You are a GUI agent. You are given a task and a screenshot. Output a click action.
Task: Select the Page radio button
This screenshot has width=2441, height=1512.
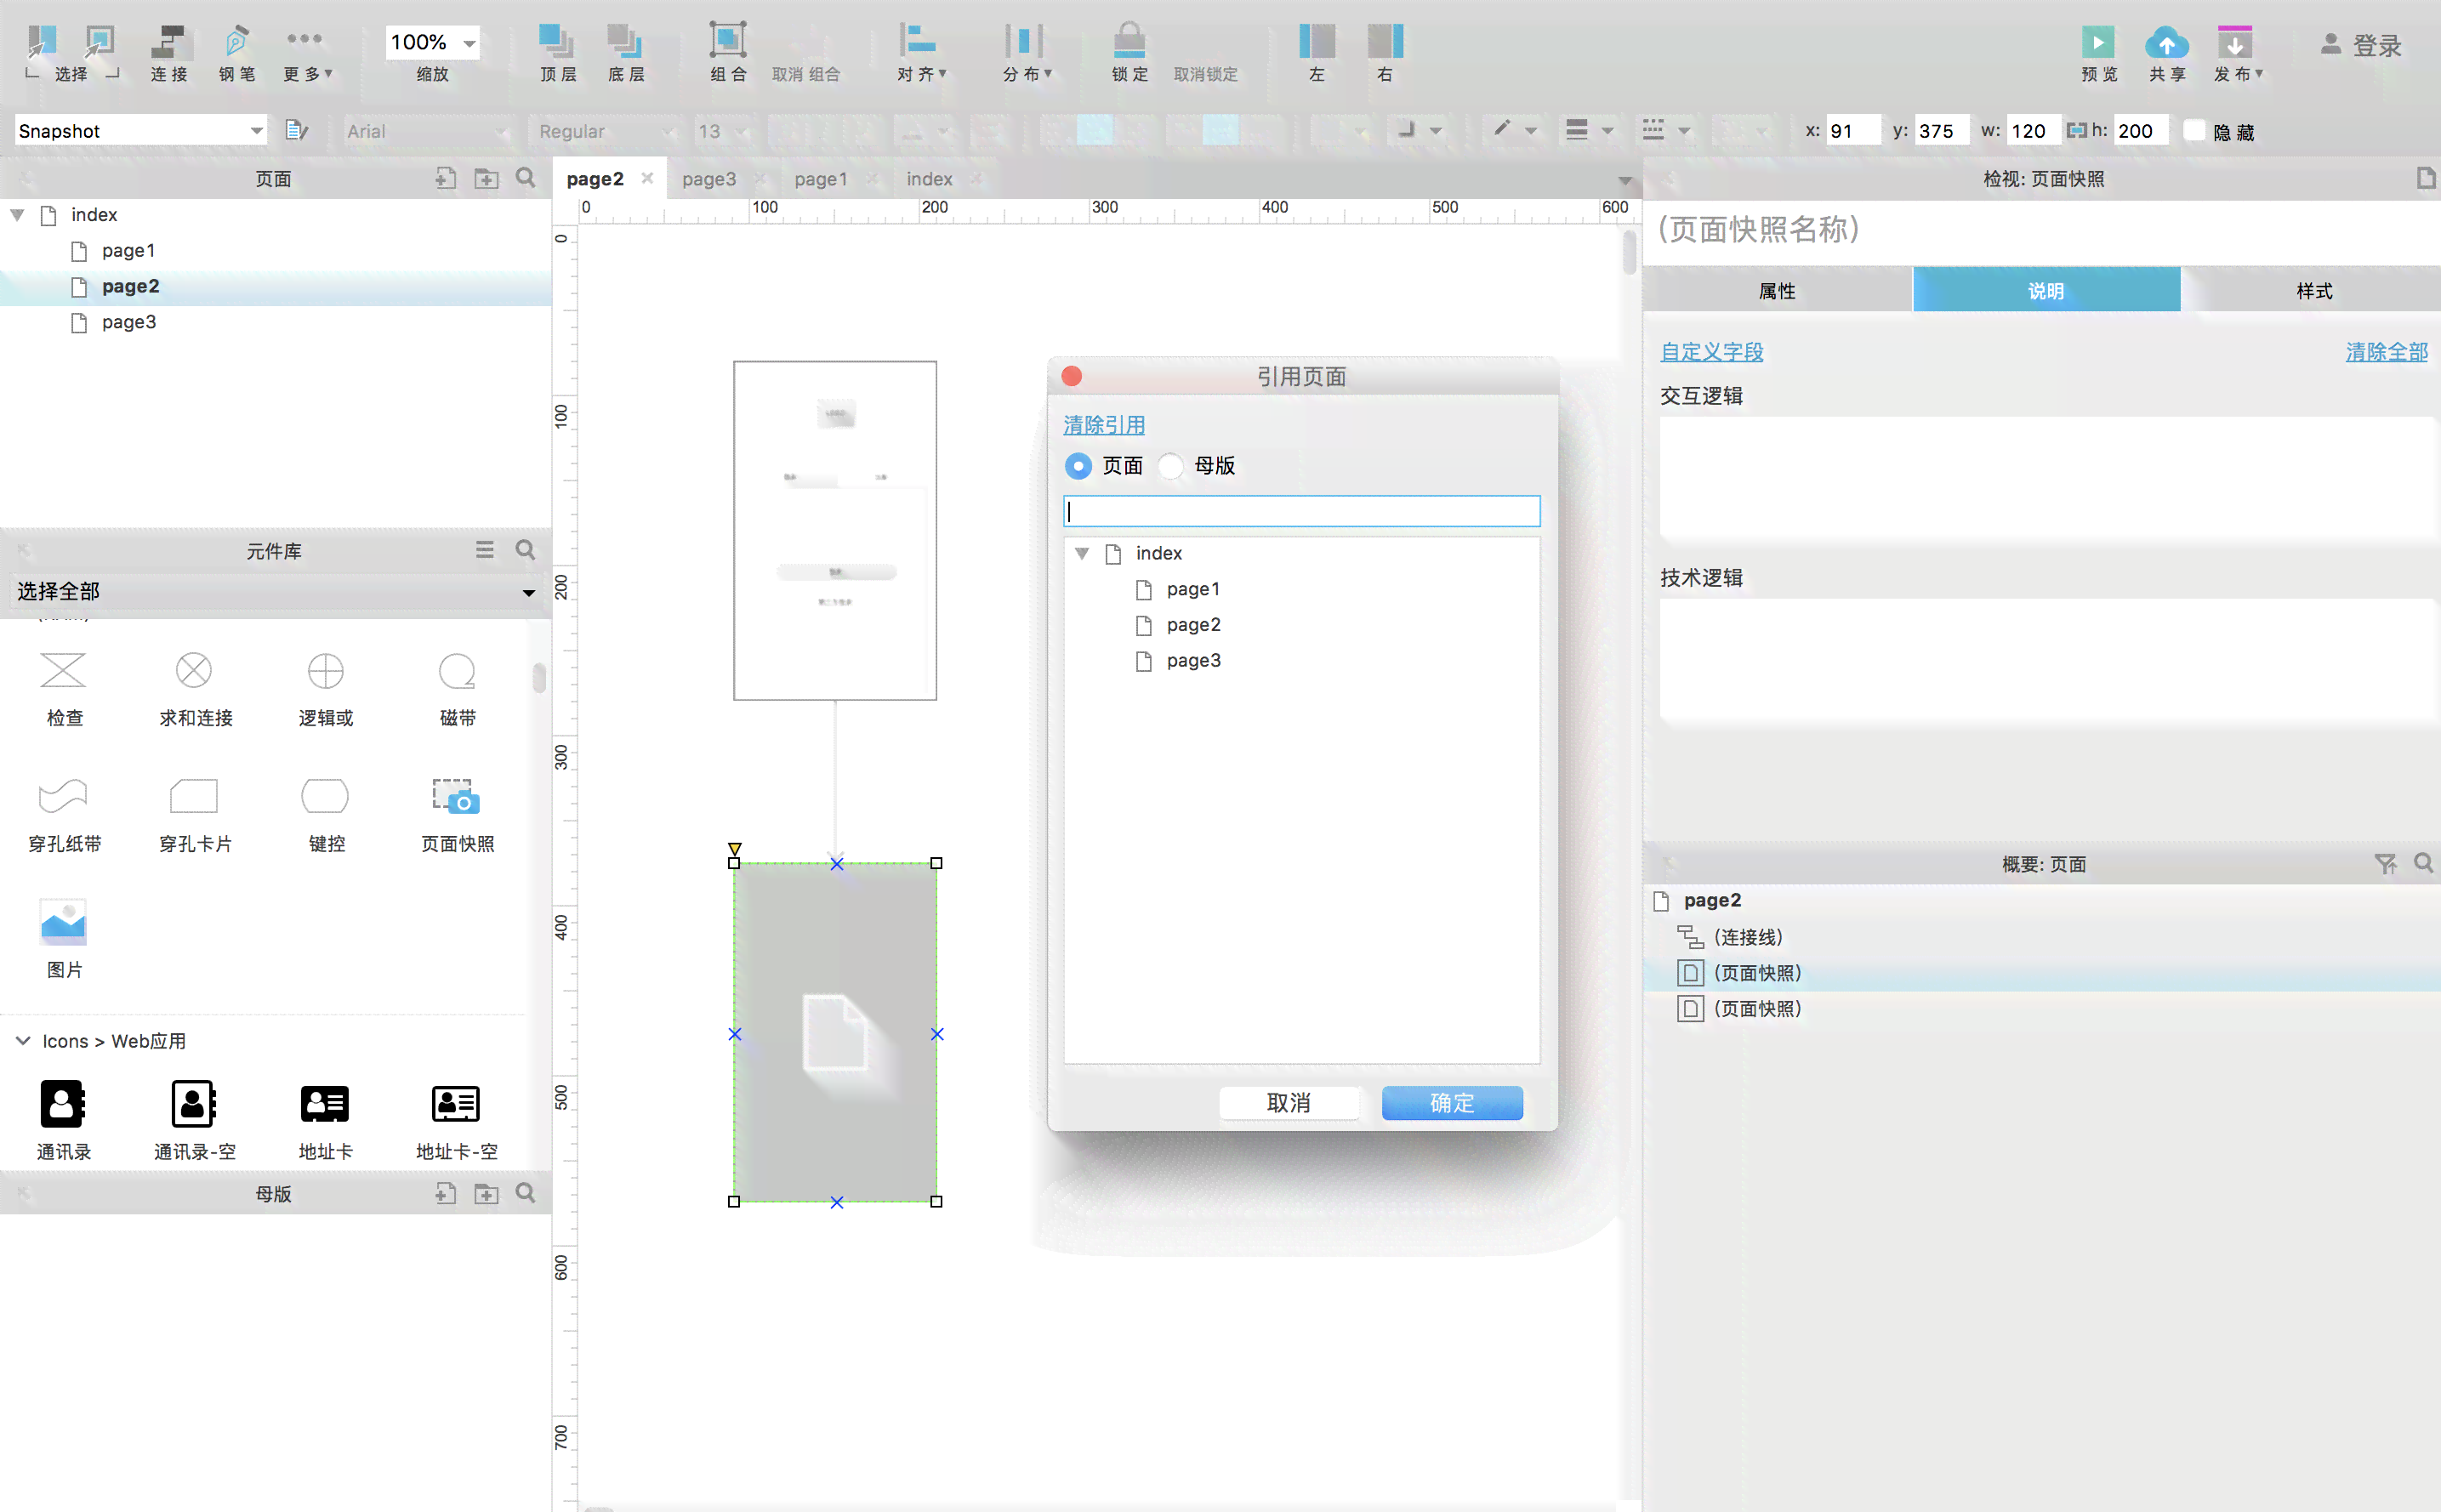(x=1078, y=465)
